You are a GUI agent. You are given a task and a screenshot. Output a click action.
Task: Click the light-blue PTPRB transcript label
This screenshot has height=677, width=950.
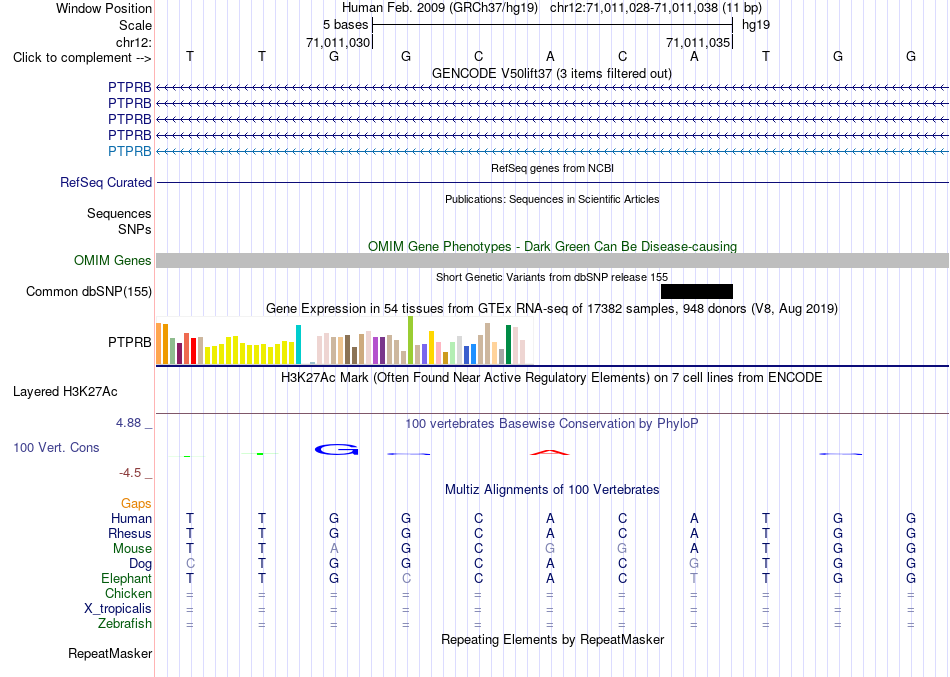(x=130, y=152)
